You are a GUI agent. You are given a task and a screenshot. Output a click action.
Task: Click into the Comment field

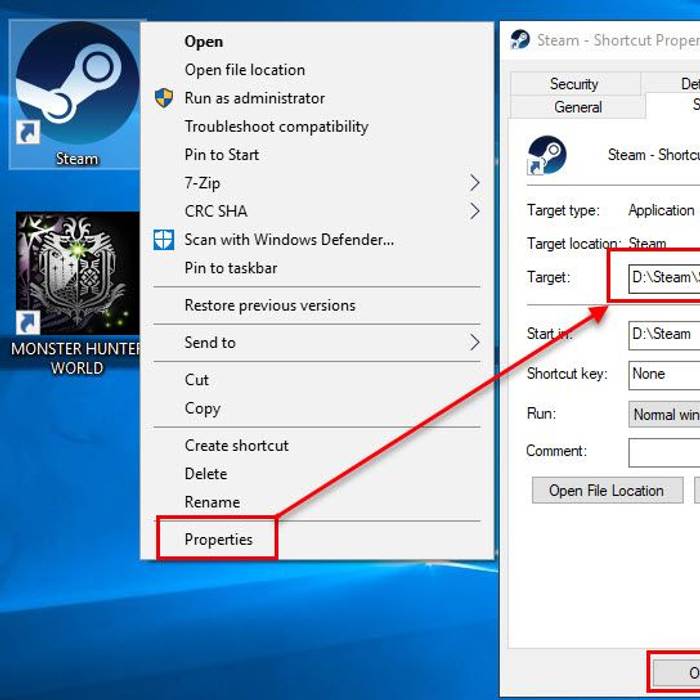(x=664, y=452)
